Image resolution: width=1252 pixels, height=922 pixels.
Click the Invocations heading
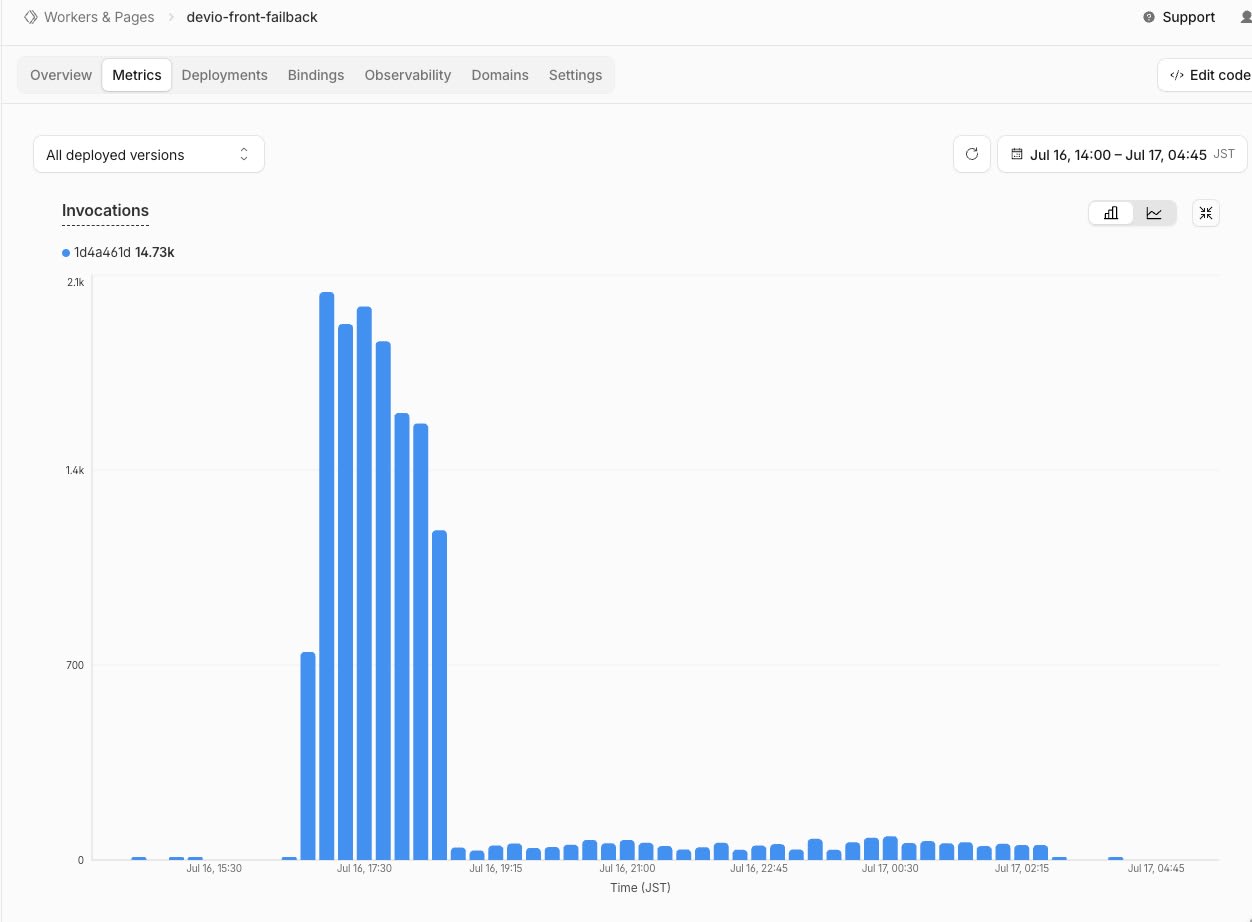105,210
